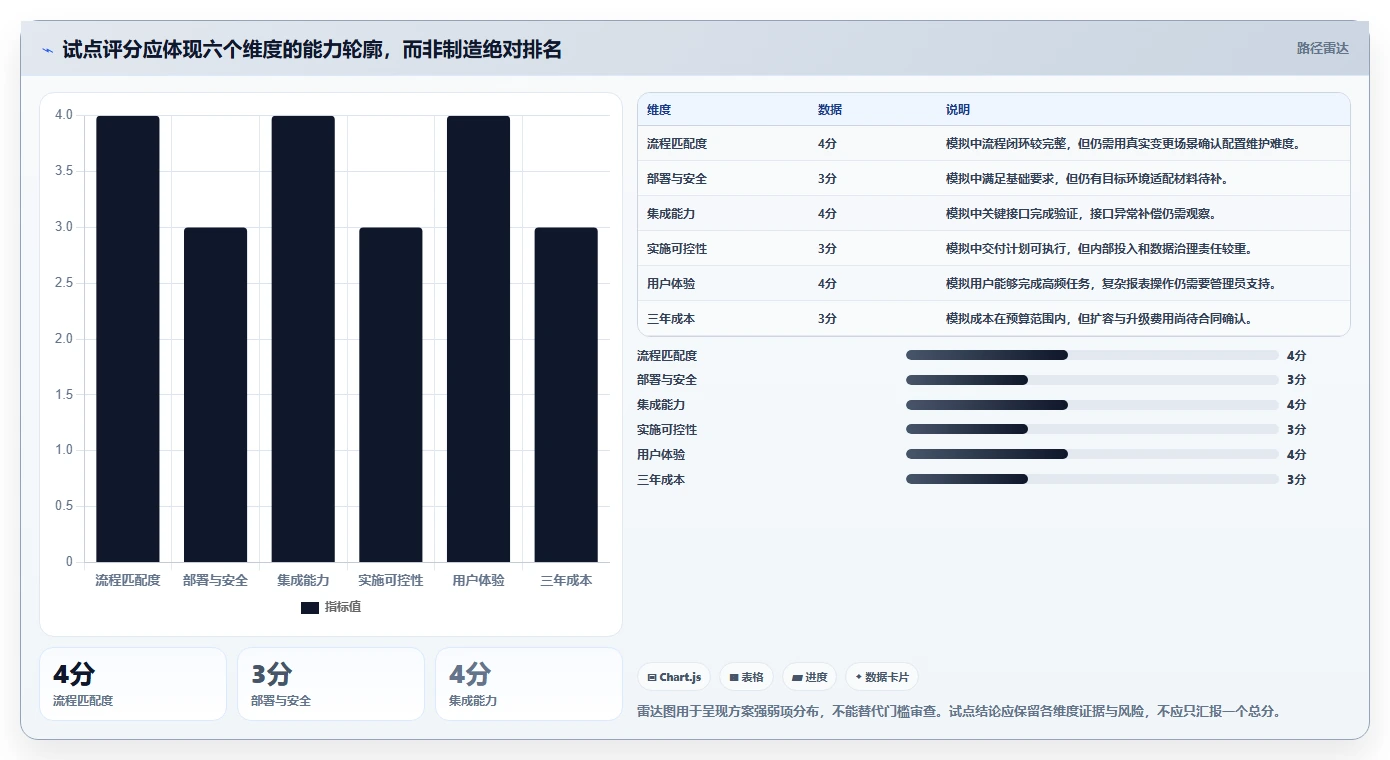
Task: Click the 3分 score in the 三年成本 table row
Action: [x=827, y=319]
